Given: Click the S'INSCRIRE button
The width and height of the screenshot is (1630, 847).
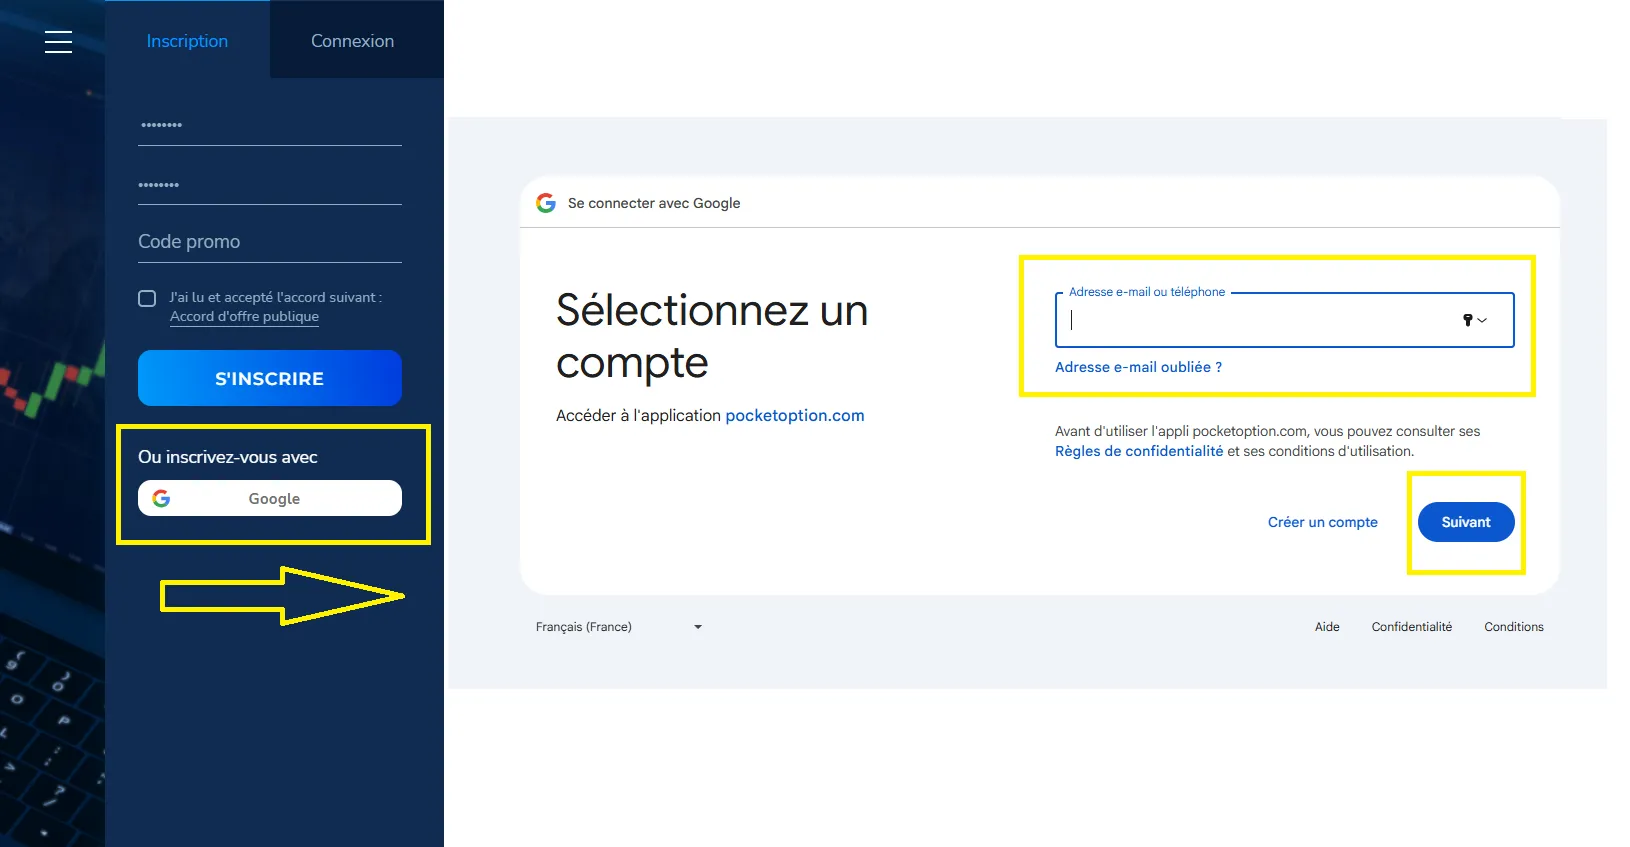Looking at the screenshot, I should 270,378.
